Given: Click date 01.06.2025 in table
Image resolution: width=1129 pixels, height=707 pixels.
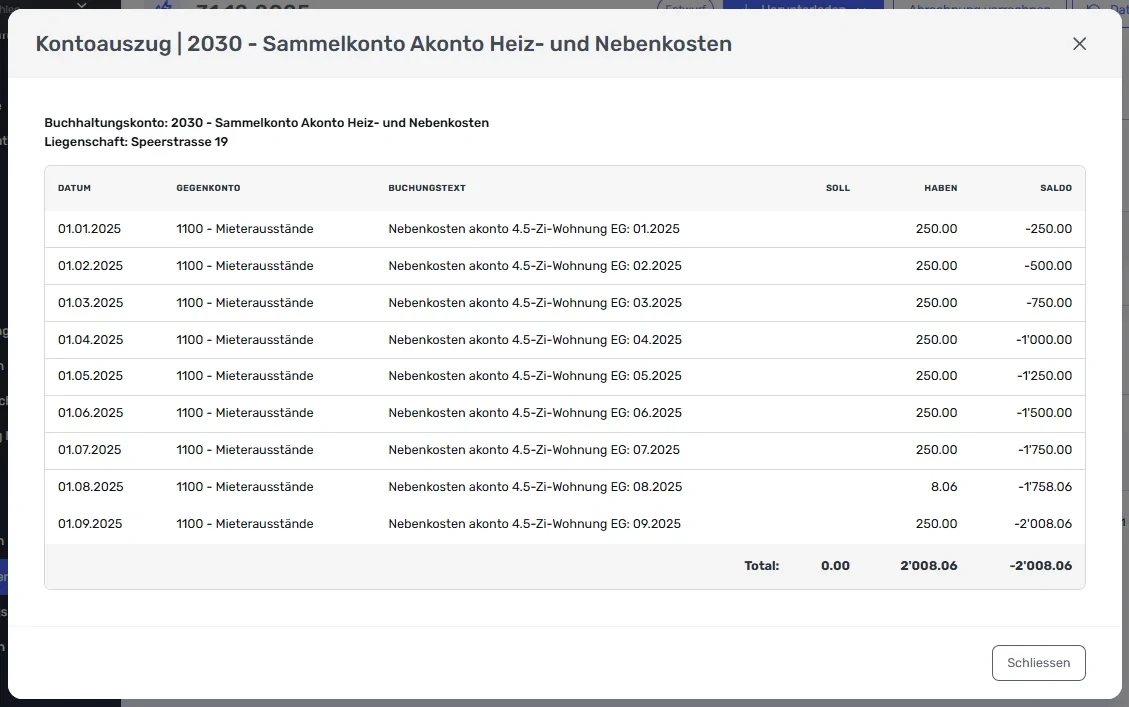Looking at the screenshot, I should [90, 413].
